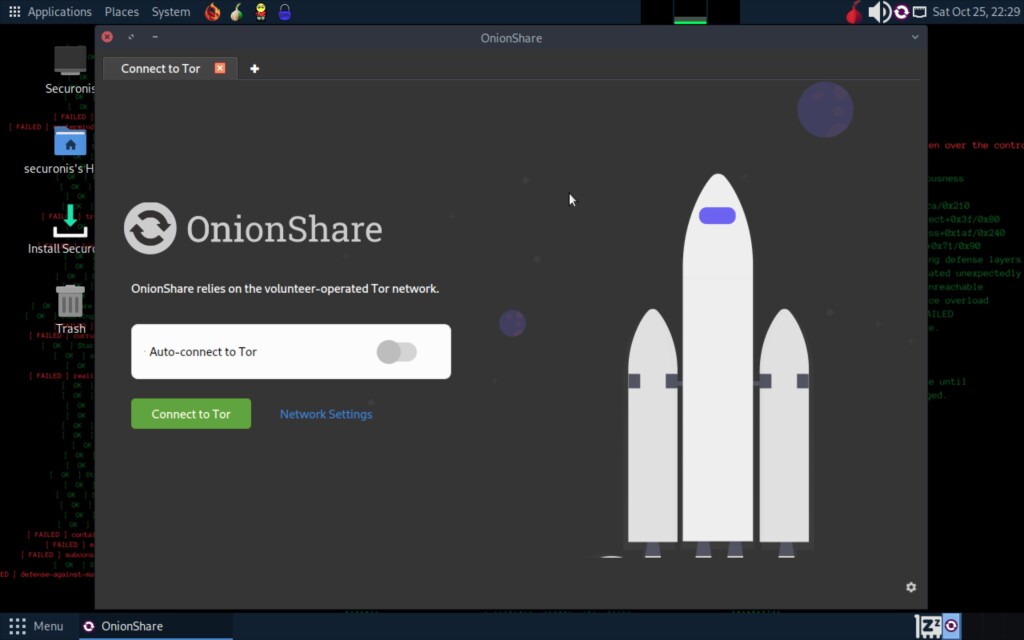Open the volume speaker icon
Screen dimensions: 1024x640
tap(878, 12)
